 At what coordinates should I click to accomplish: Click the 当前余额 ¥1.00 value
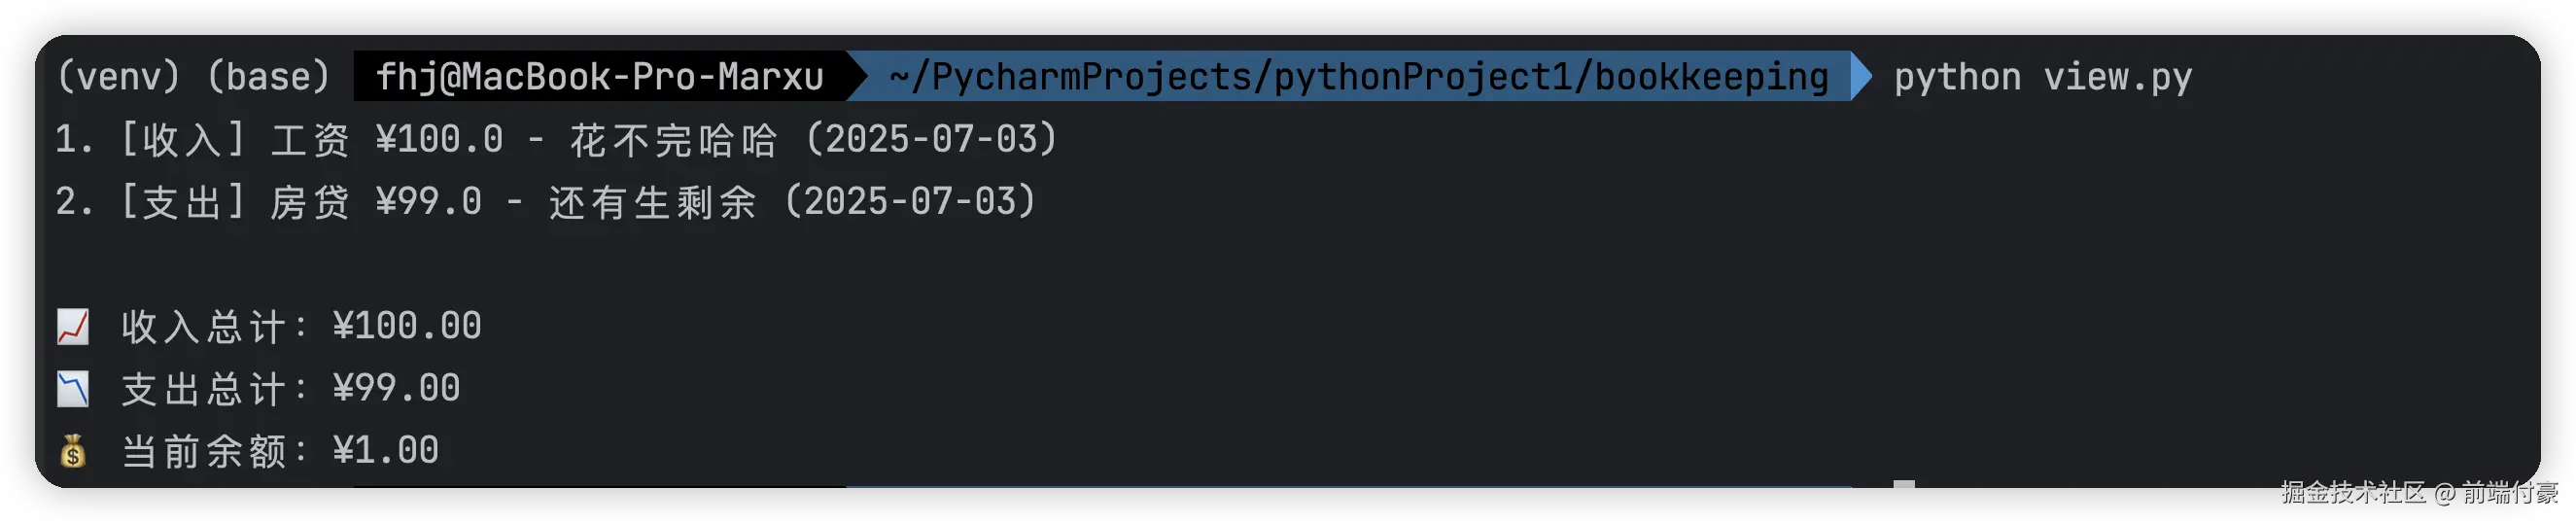tap(386, 451)
